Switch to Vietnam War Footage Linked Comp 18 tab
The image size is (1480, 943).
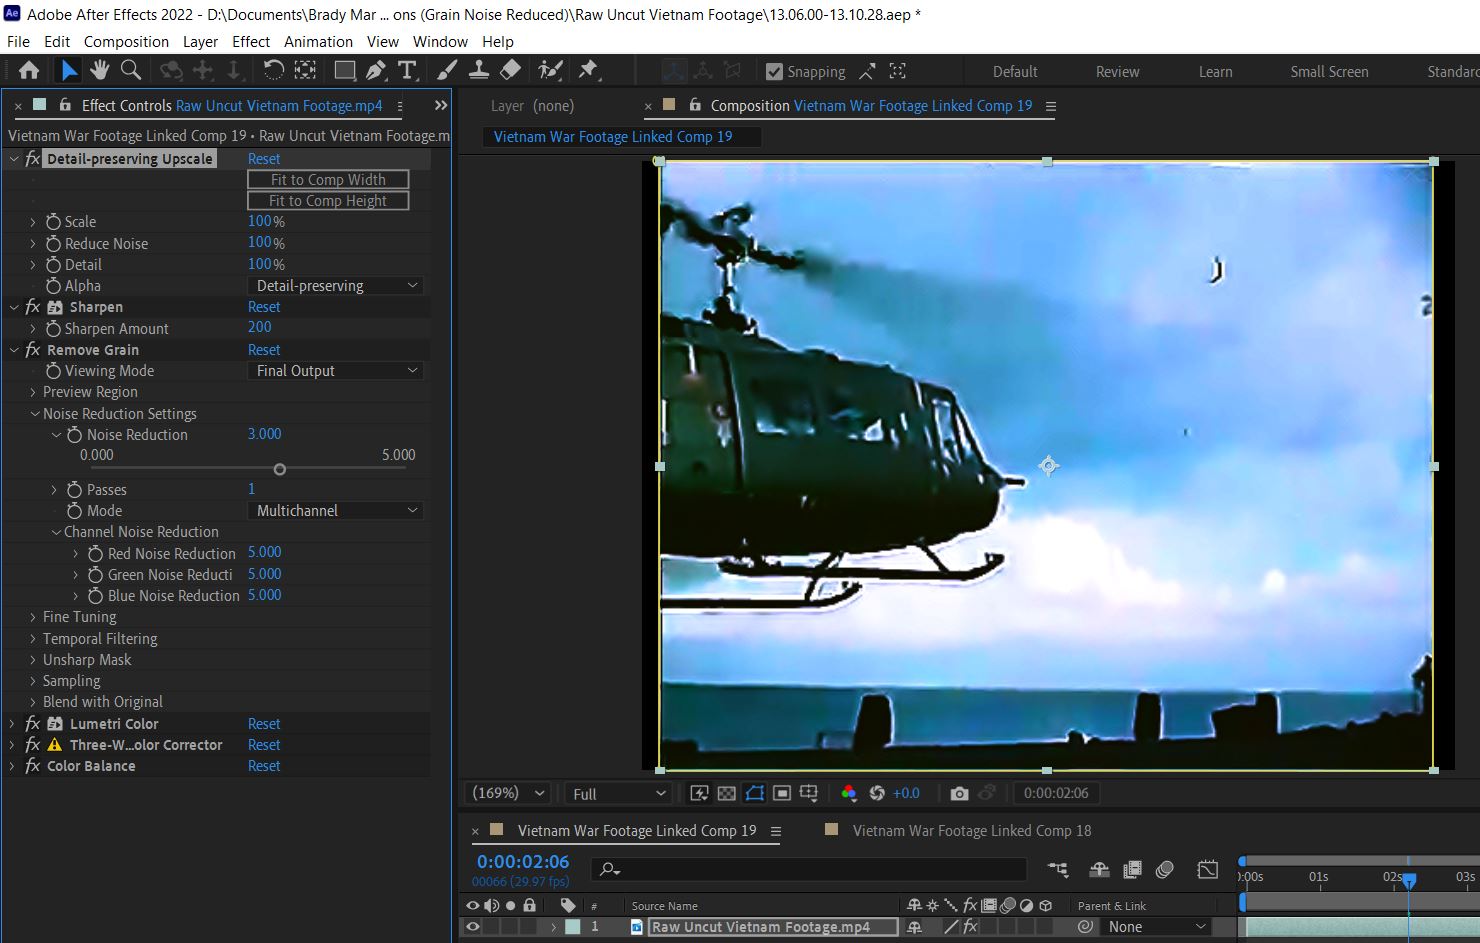click(x=971, y=831)
